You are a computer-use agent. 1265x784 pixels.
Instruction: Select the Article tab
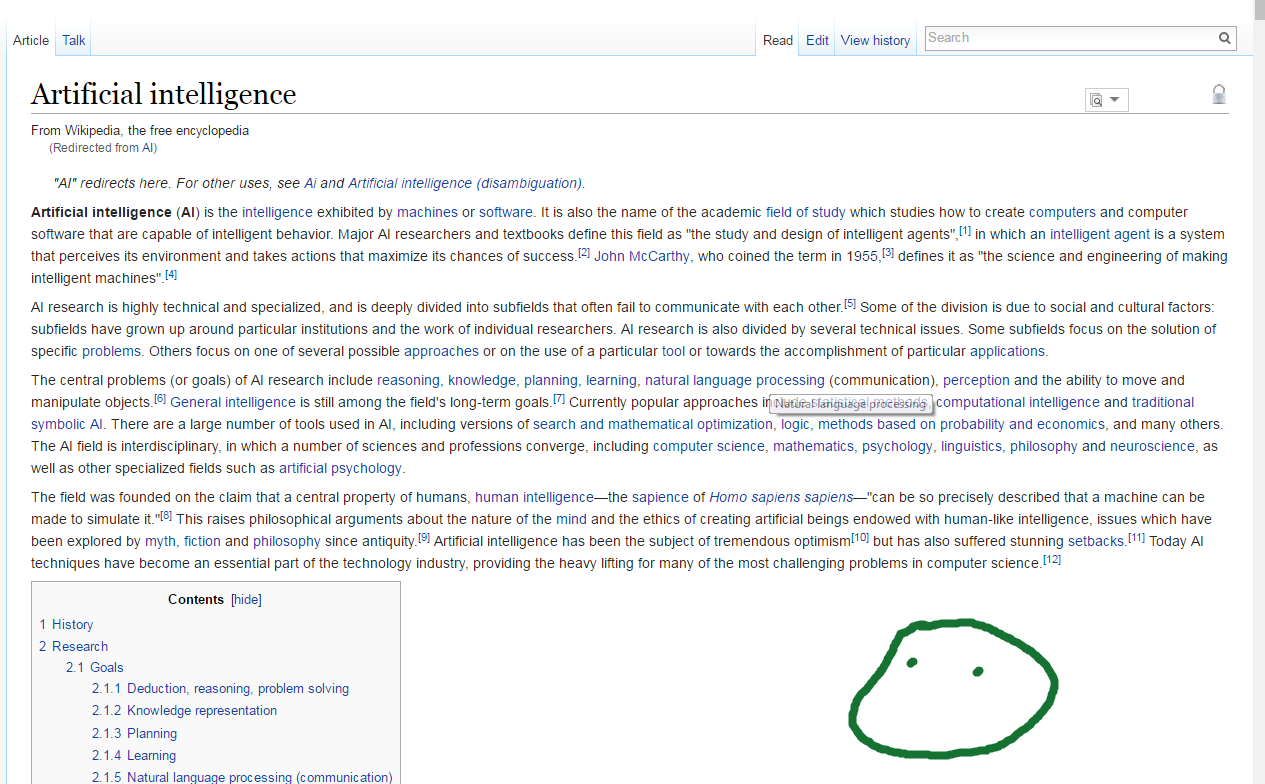coord(31,41)
